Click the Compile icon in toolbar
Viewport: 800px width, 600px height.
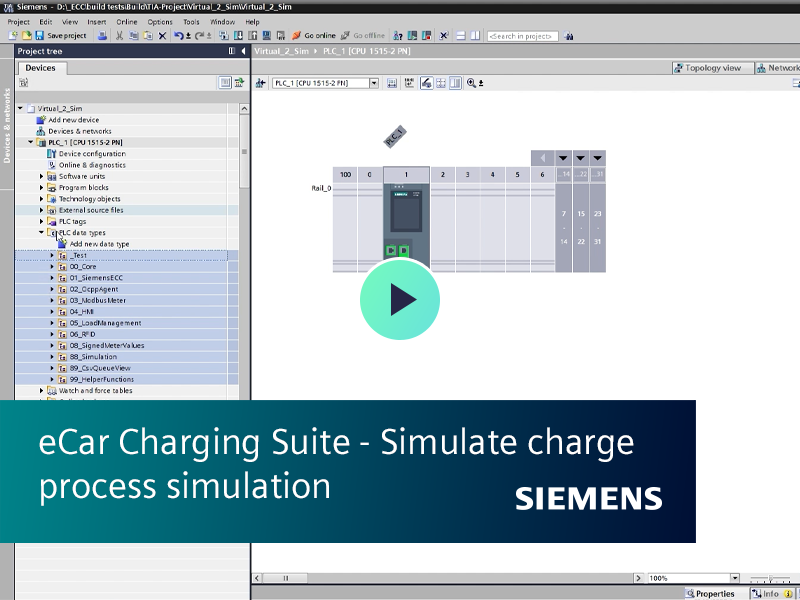tap(223, 36)
